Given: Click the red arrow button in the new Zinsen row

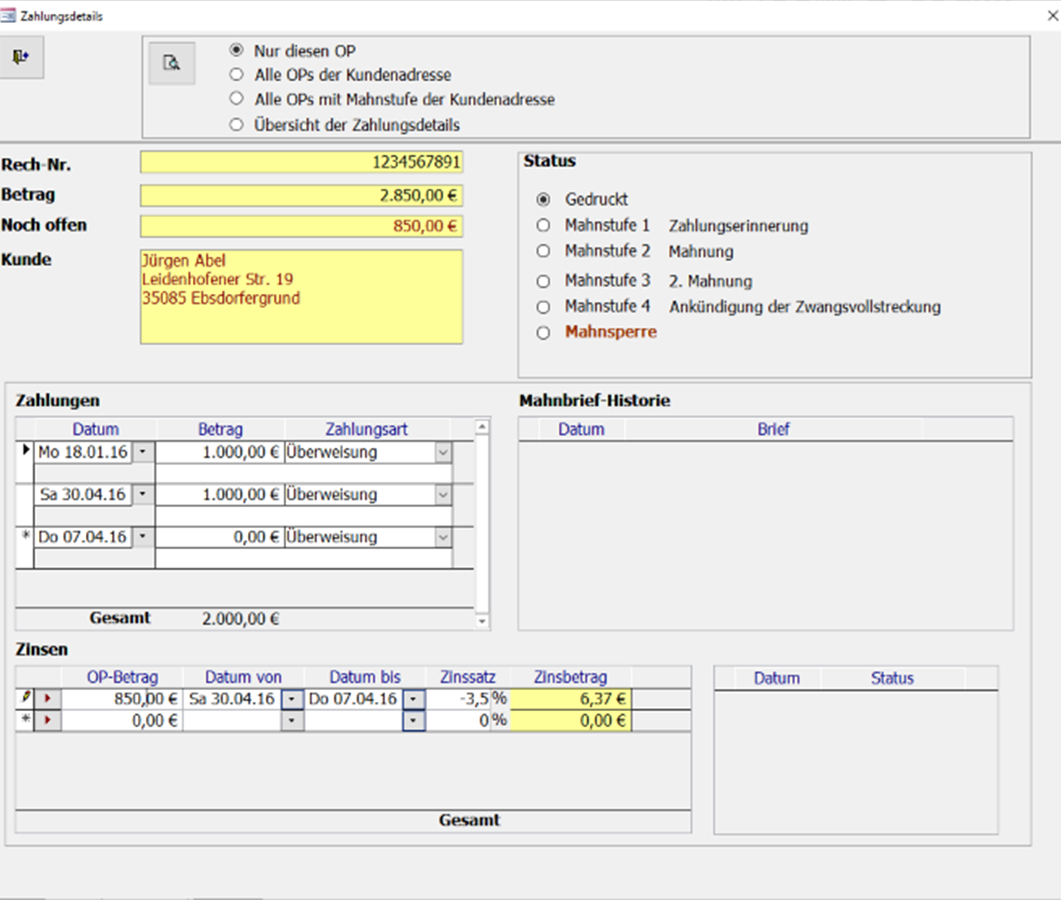Looking at the screenshot, I should (47, 720).
